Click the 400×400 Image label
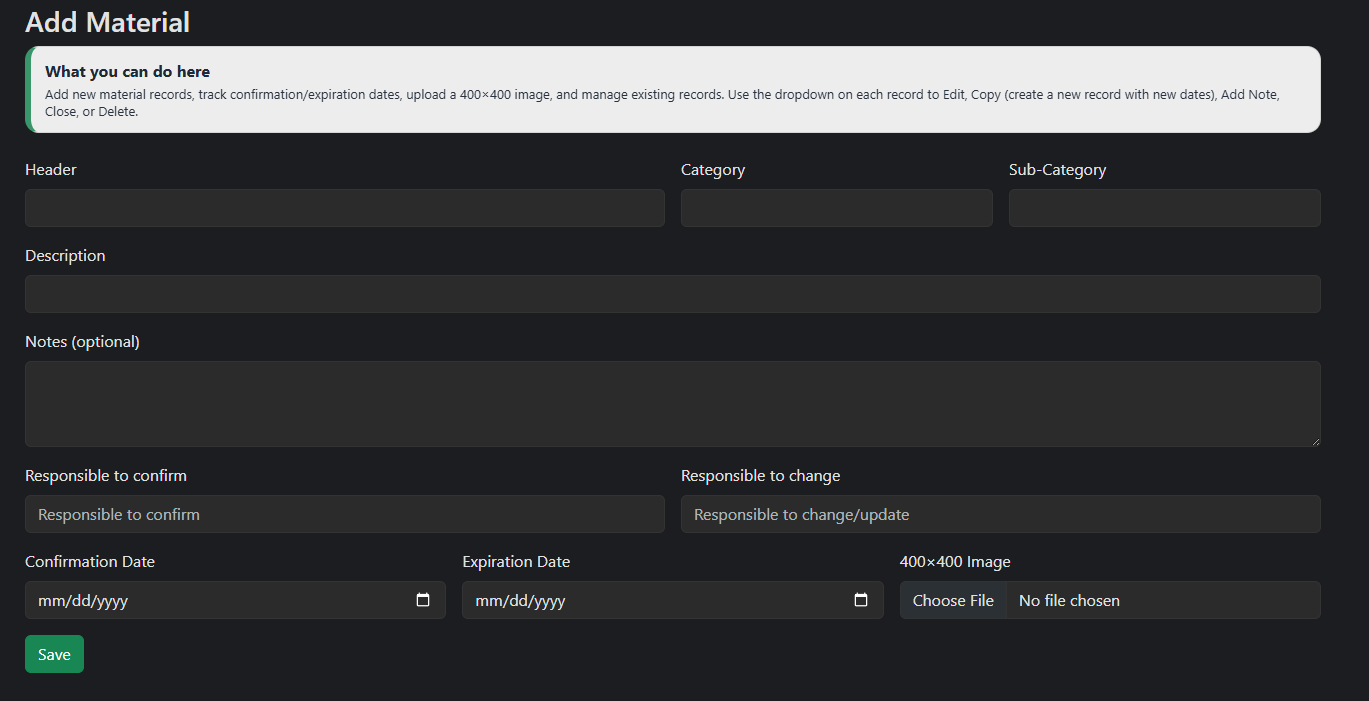Screen dimensions: 1369x701 pos(954,562)
